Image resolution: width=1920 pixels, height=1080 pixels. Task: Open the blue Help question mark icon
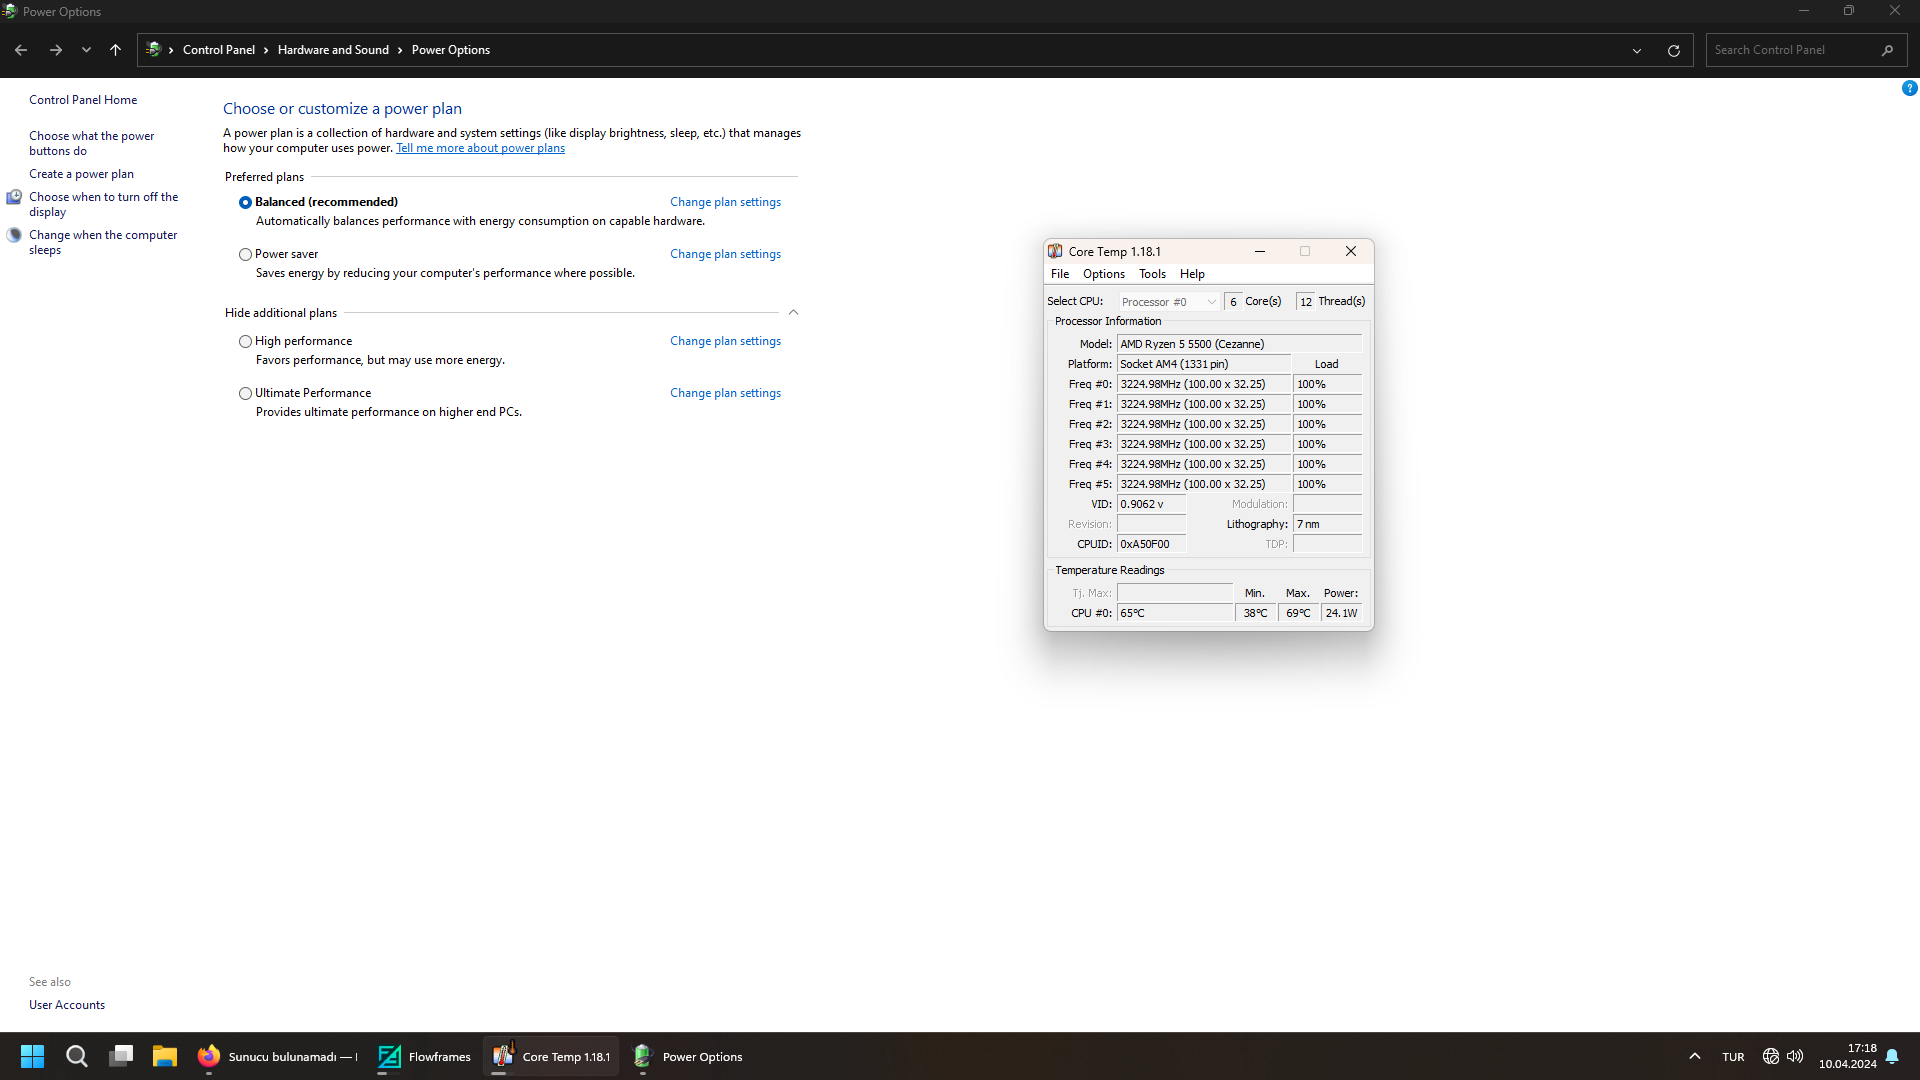pos(1909,88)
